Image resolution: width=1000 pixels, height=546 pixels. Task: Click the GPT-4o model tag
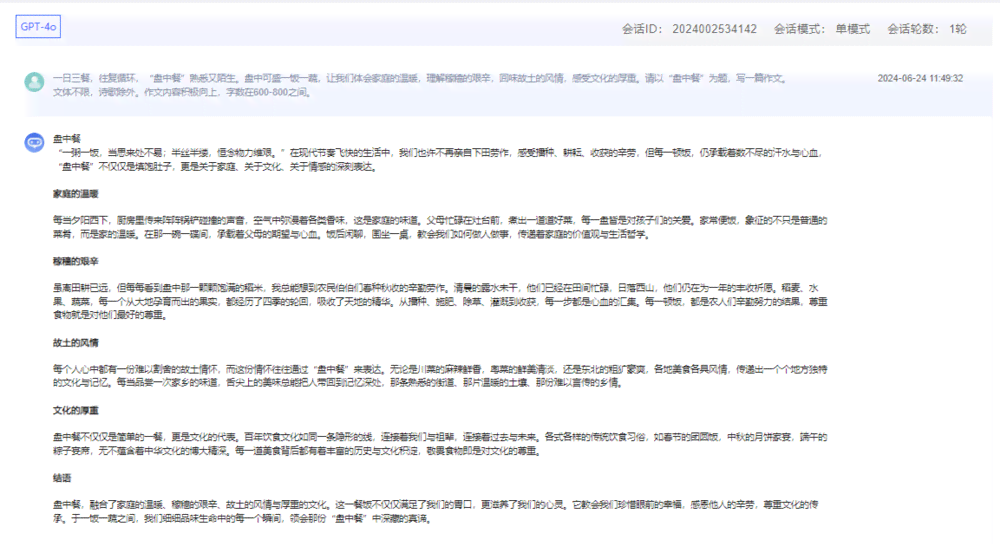pos(38,27)
